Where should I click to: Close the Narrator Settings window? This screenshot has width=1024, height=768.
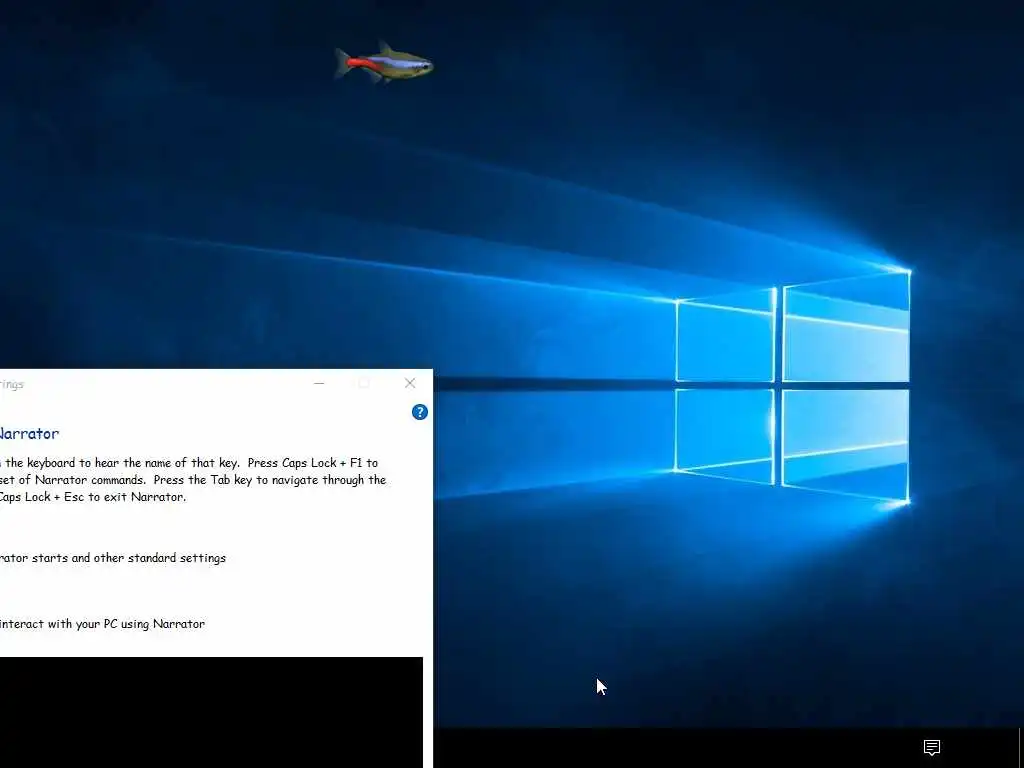[x=409, y=383]
